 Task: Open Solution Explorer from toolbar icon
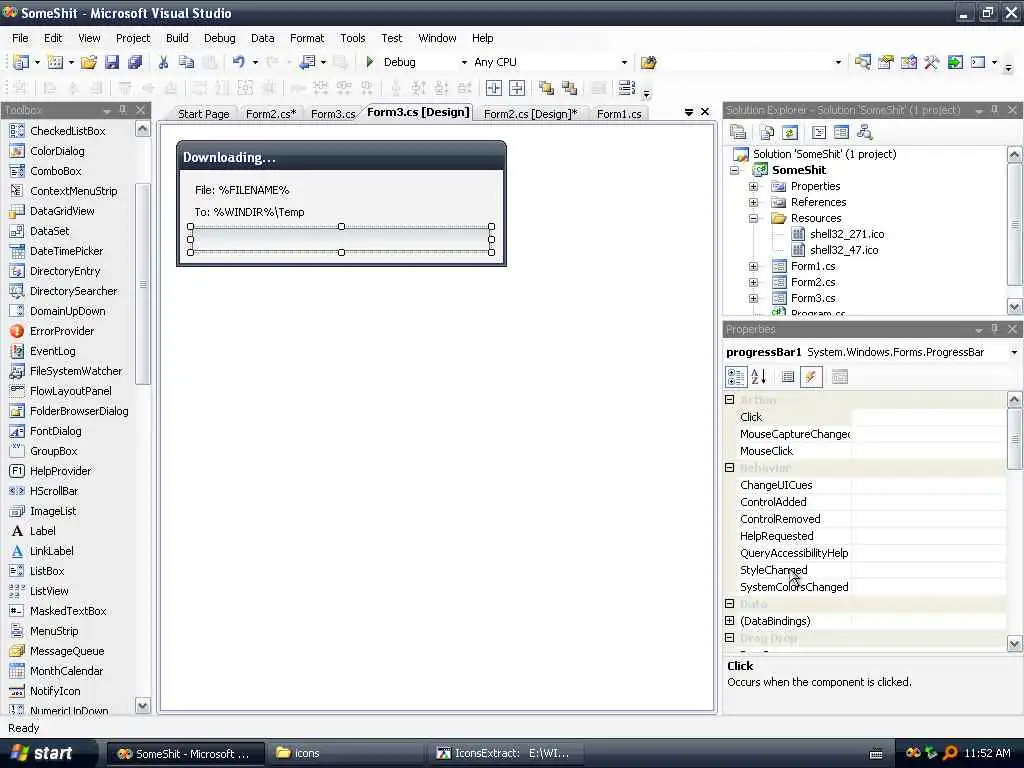coord(863,62)
